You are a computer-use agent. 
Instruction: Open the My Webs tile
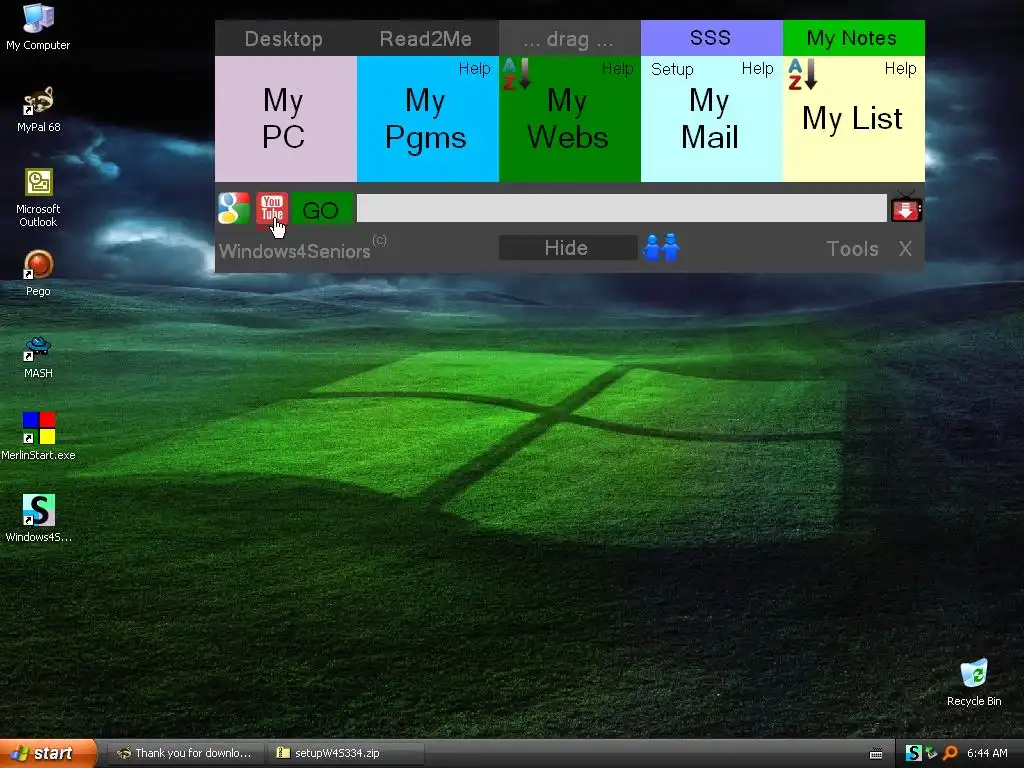(569, 119)
